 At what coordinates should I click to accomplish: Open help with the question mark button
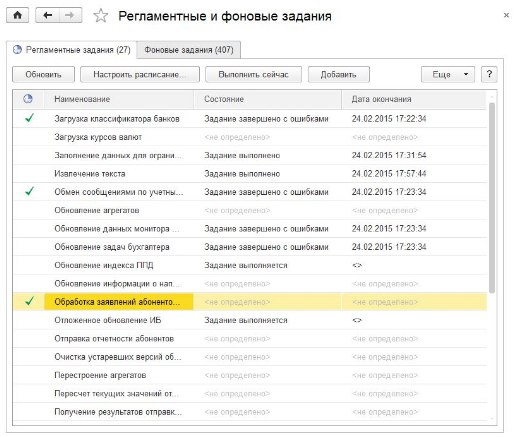[x=489, y=74]
